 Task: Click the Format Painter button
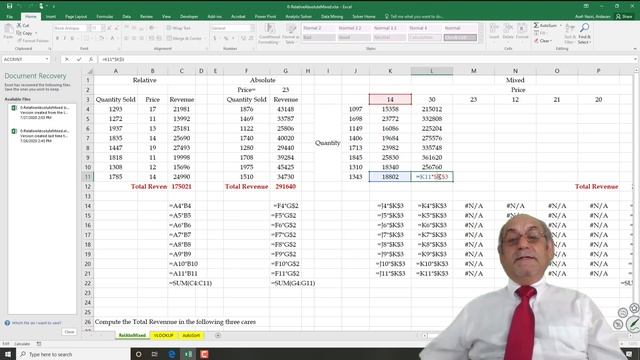pos(33,41)
